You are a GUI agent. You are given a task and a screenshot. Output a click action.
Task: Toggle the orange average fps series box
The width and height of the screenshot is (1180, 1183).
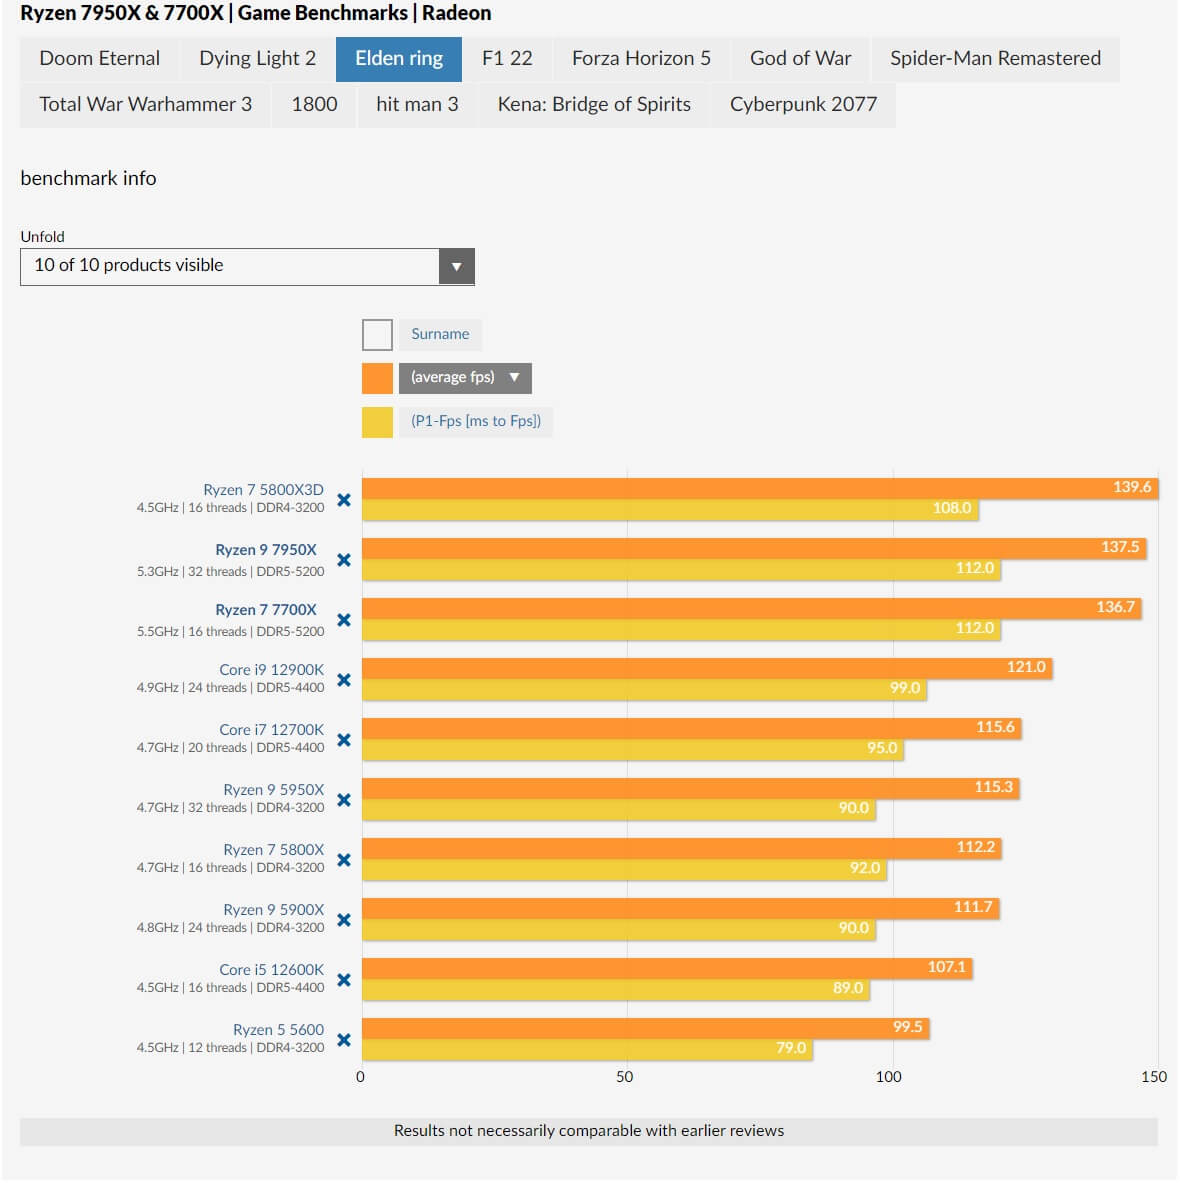[377, 378]
